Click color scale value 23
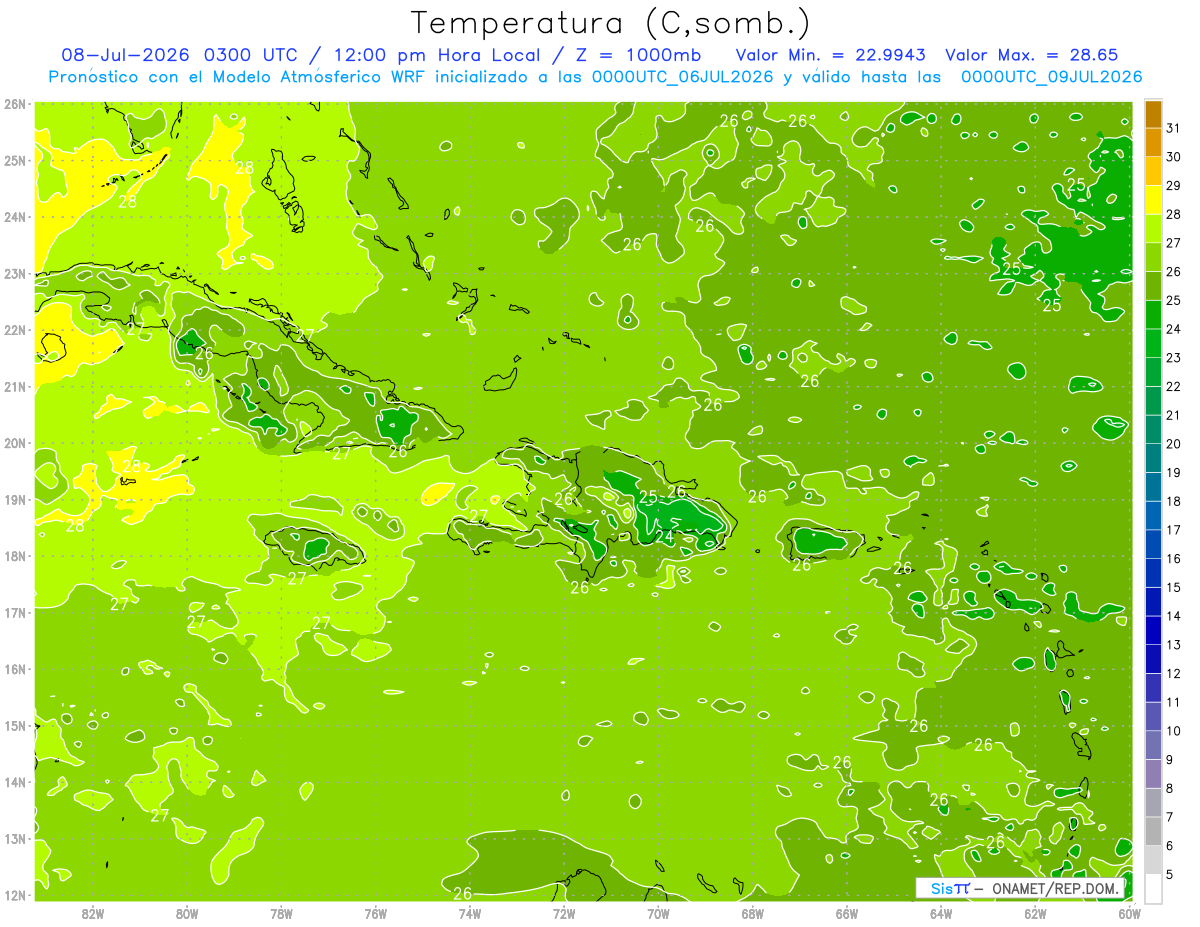Image resolution: width=1200 pixels, height=927 pixels. pyautogui.click(x=1173, y=358)
